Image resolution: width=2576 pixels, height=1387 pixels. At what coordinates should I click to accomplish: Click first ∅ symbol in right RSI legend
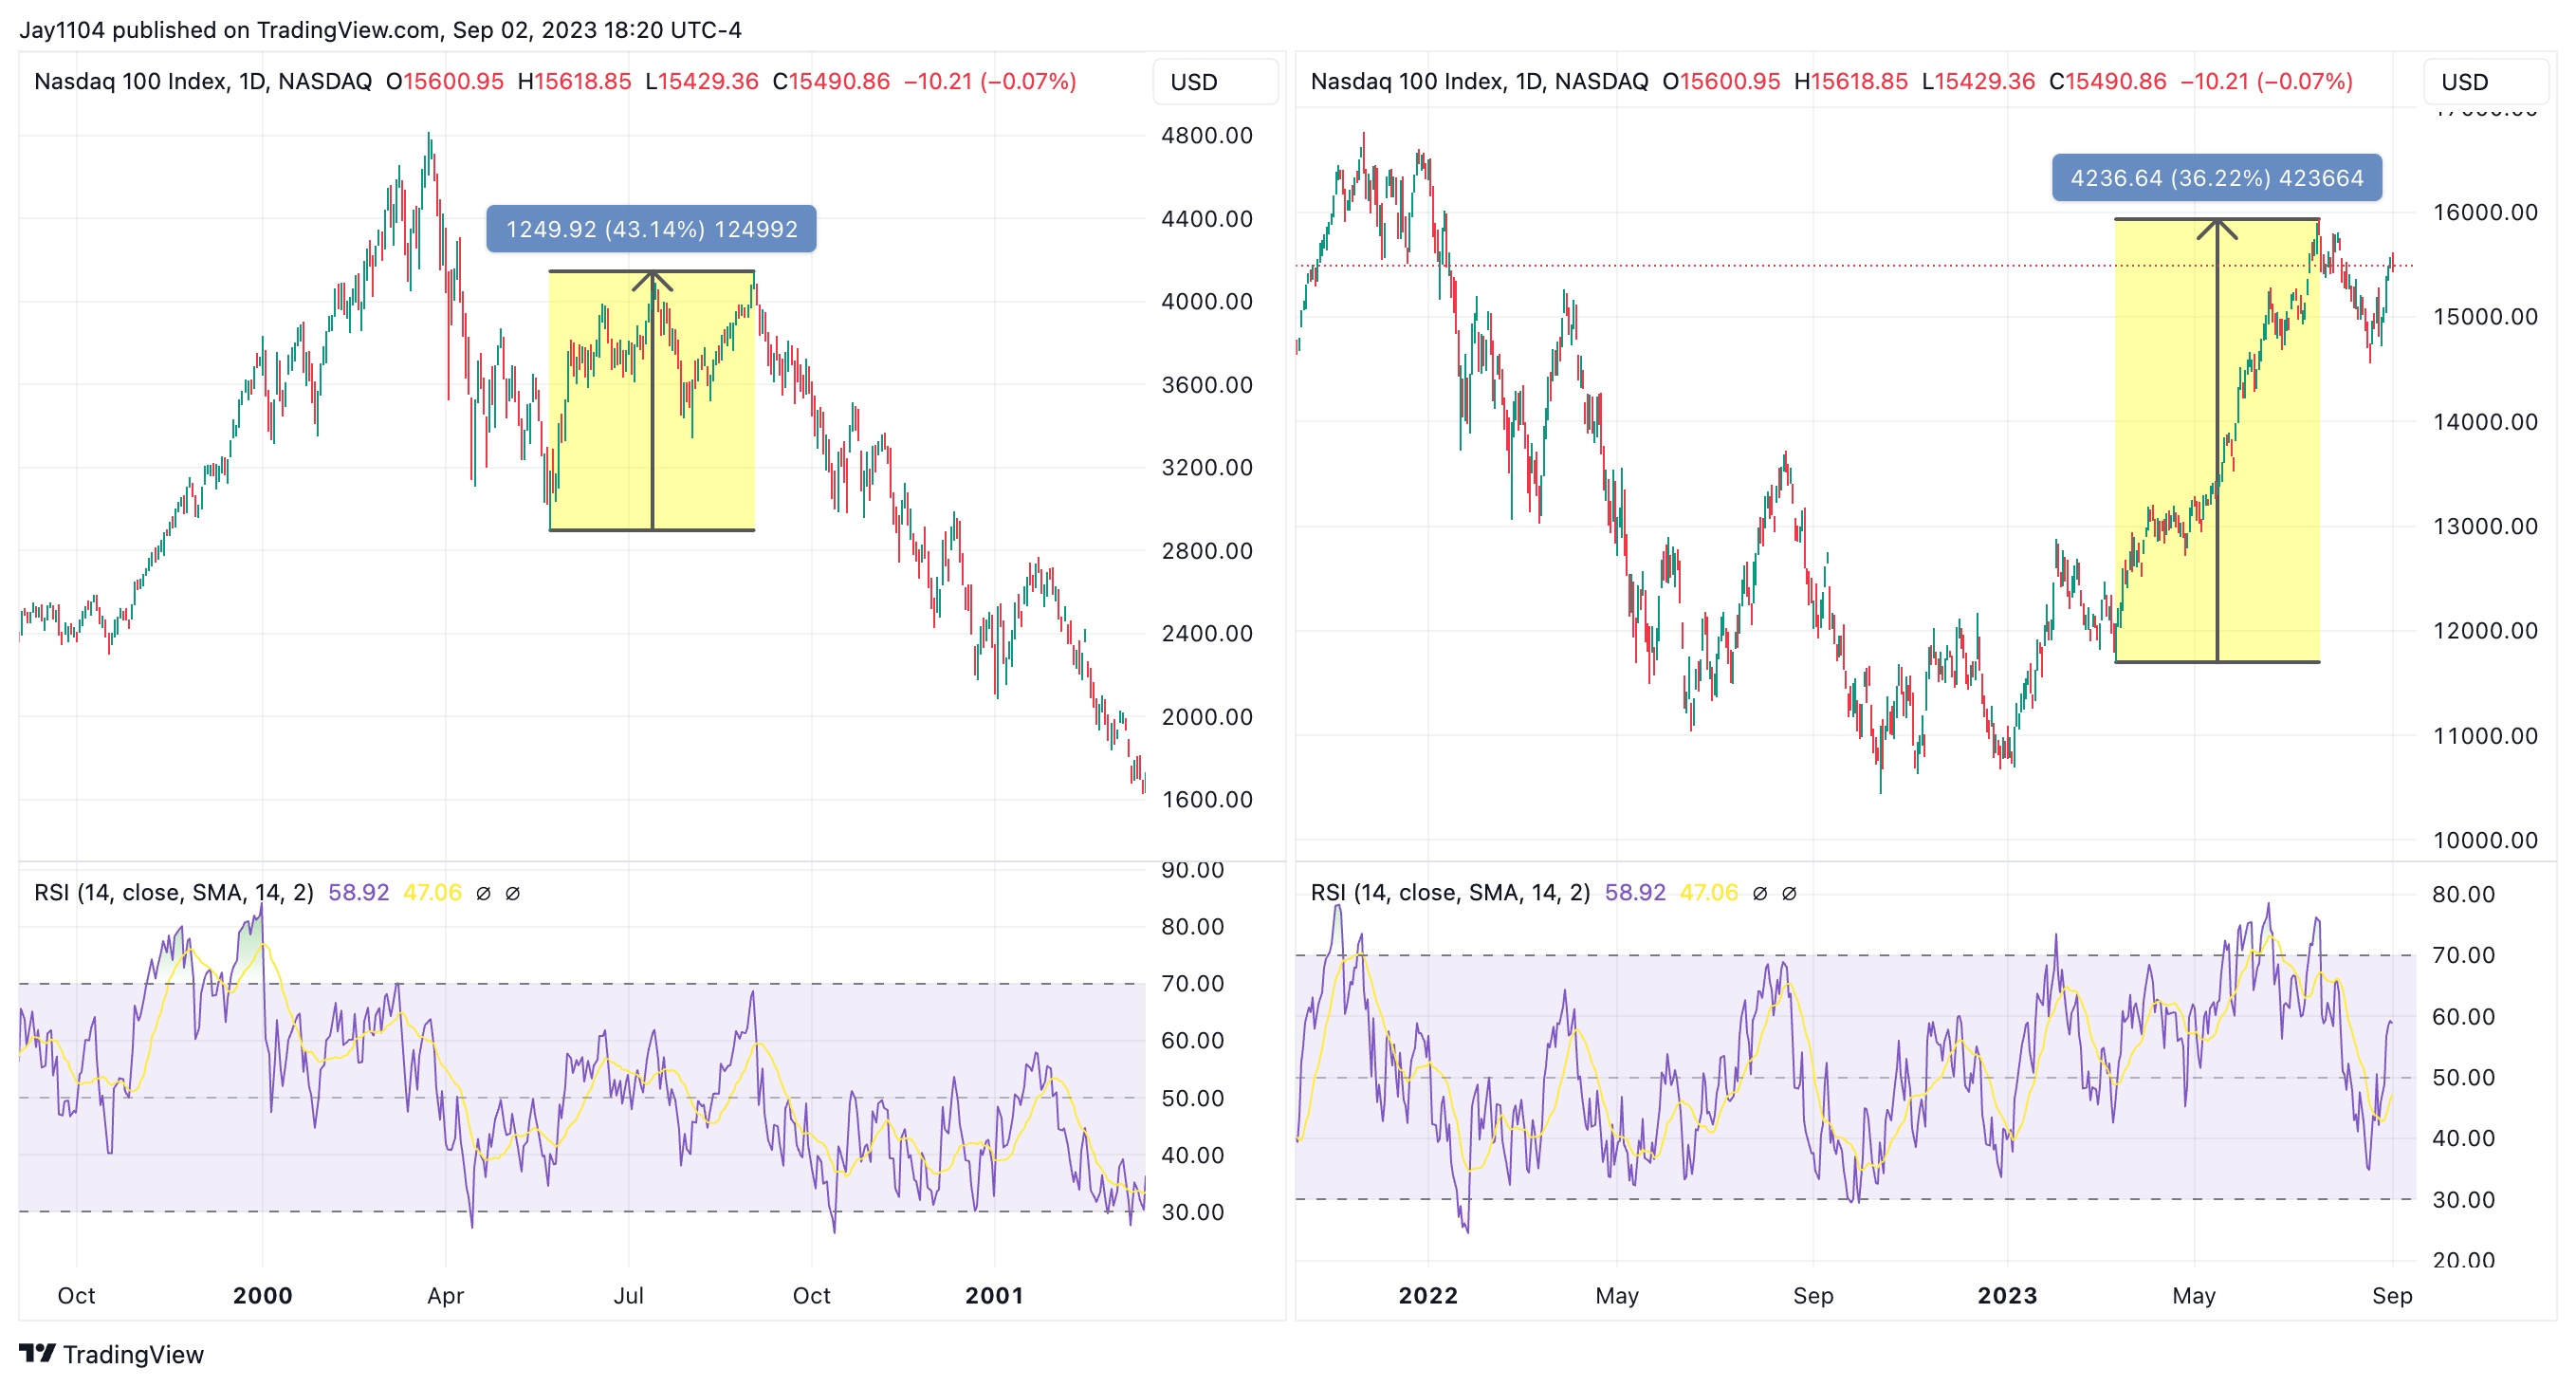(1760, 893)
